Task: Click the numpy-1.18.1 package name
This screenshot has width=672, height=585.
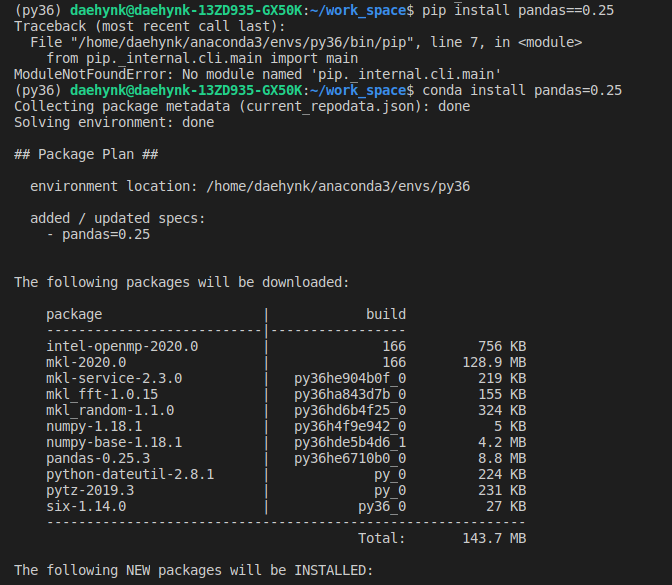Action: coord(94,426)
